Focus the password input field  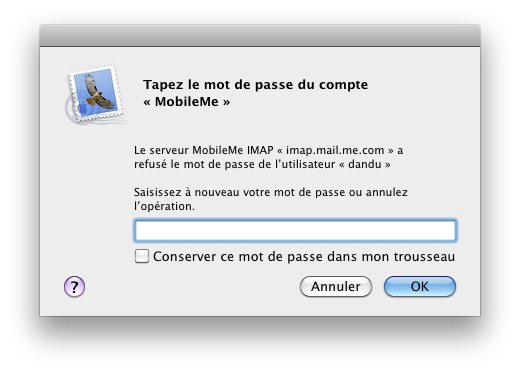295,230
